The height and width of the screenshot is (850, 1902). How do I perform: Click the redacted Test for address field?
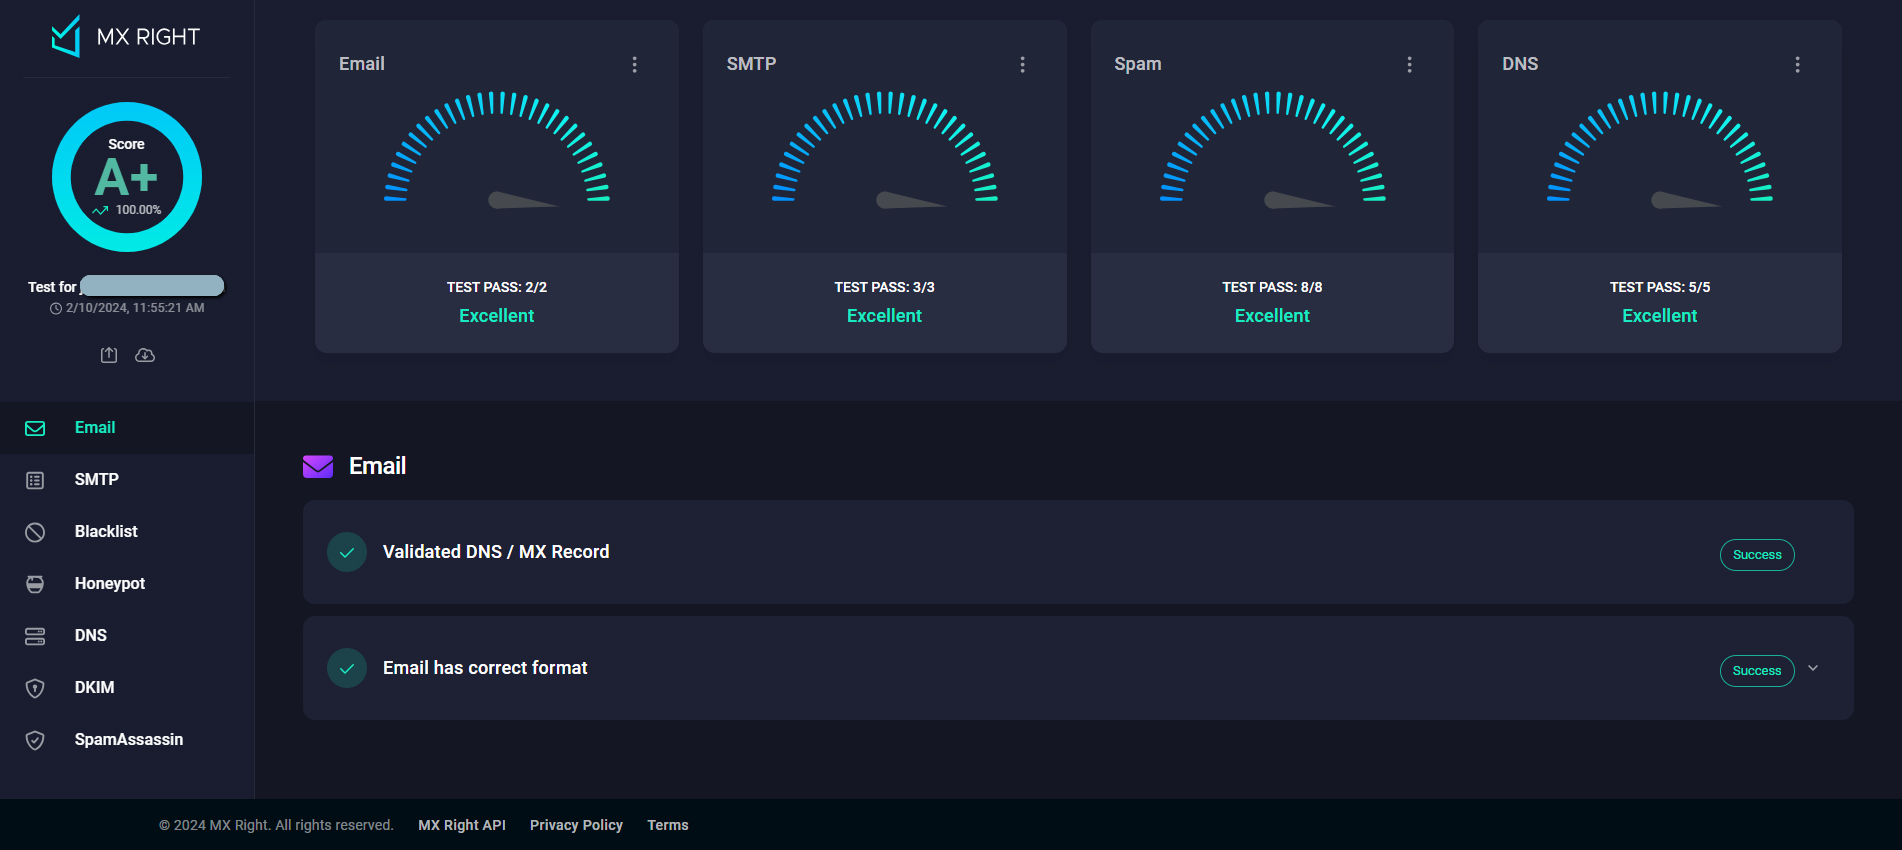[152, 286]
